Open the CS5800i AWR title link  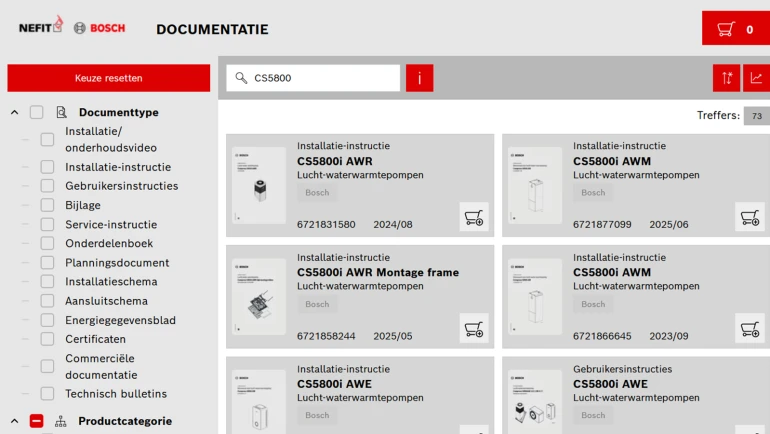(335, 161)
